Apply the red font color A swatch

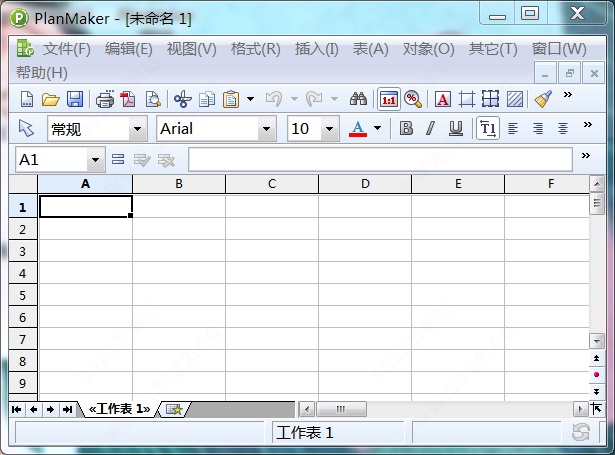[x=358, y=128]
